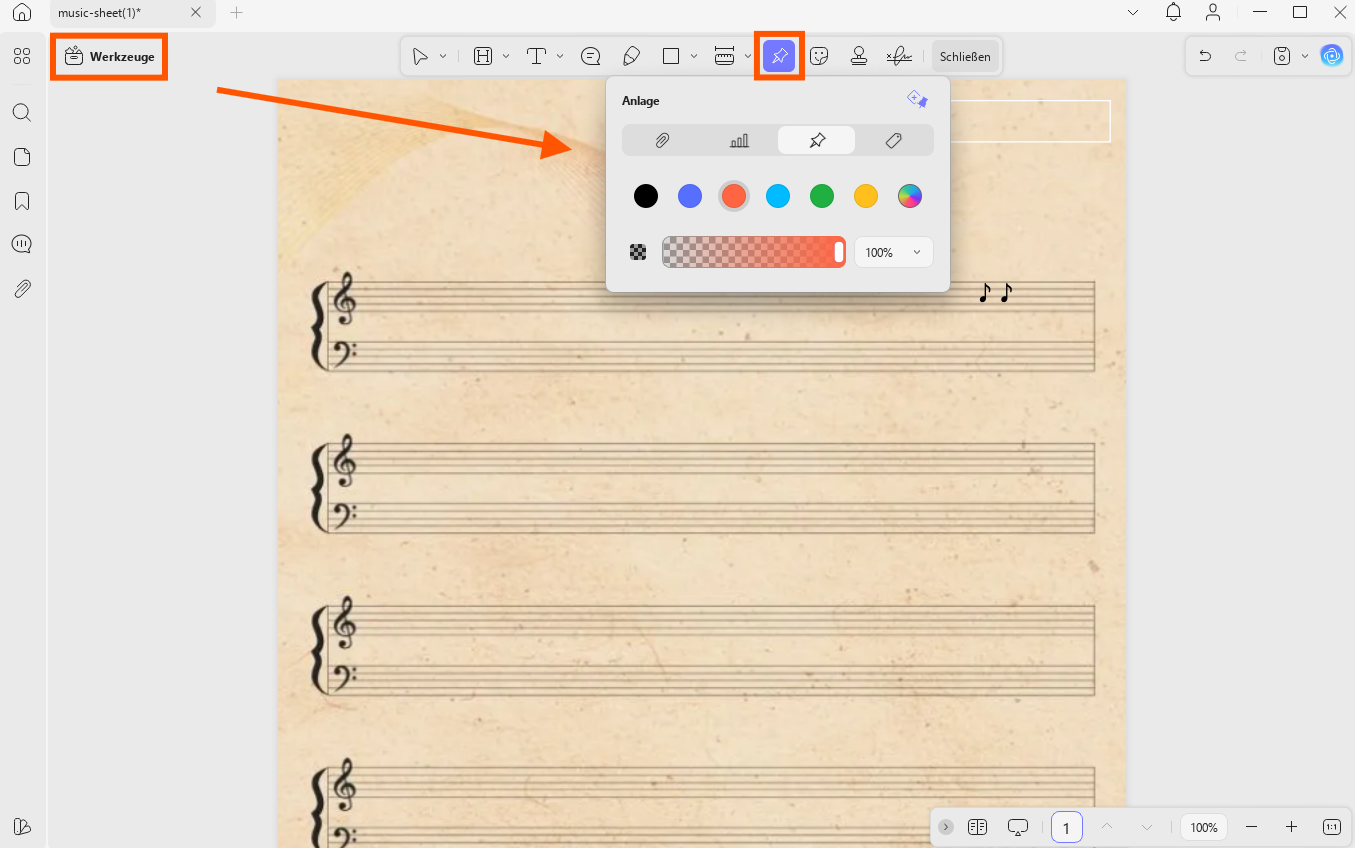Open the search panel in sidebar
This screenshot has height=848, width=1355.
pos(22,112)
